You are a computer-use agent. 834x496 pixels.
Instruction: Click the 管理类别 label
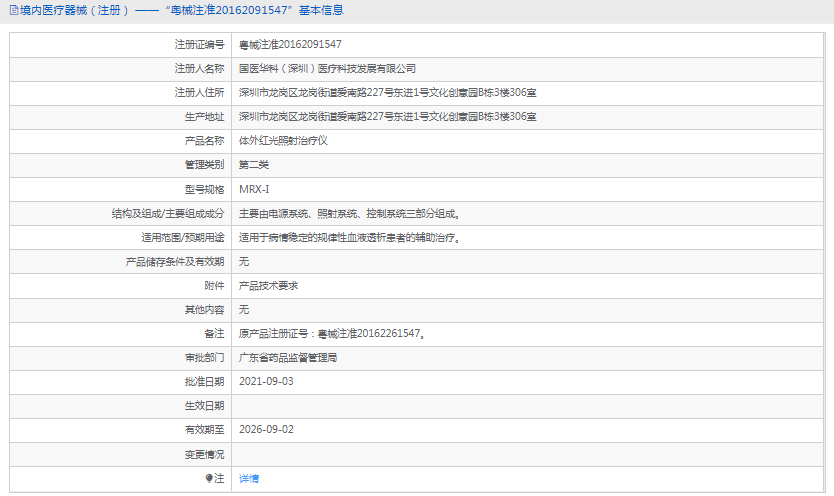tap(204, 165)
